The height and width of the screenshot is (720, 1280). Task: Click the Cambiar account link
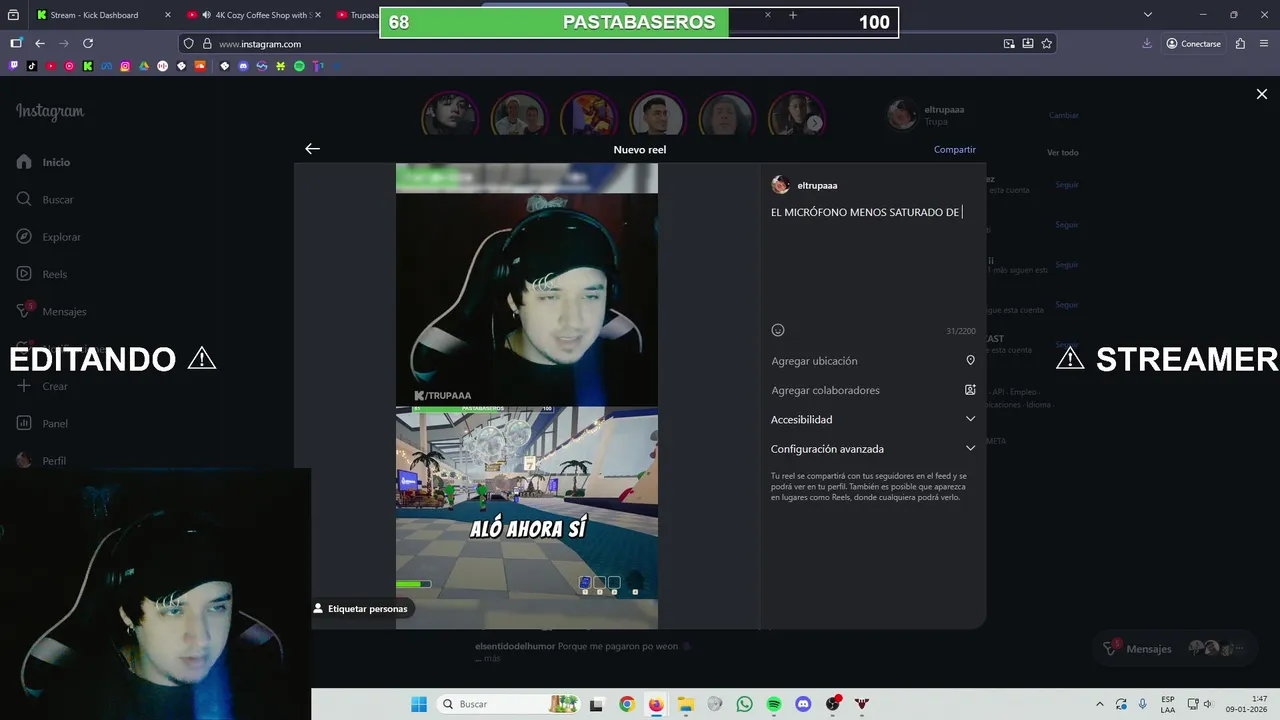1064,115
